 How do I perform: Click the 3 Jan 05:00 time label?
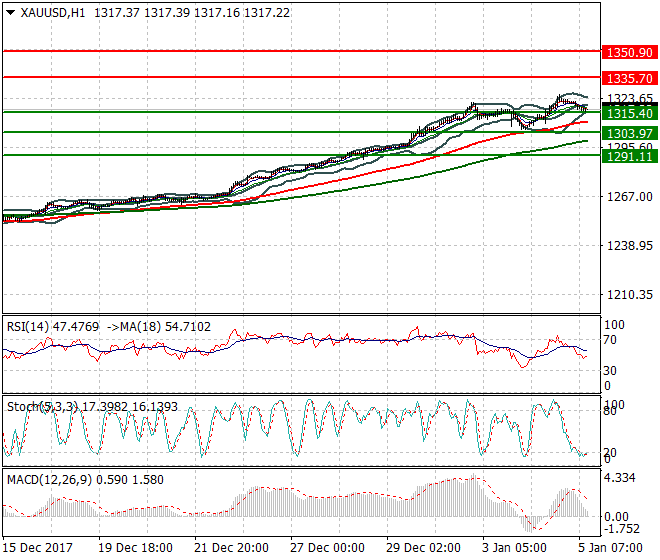click(x=514, y=548)
